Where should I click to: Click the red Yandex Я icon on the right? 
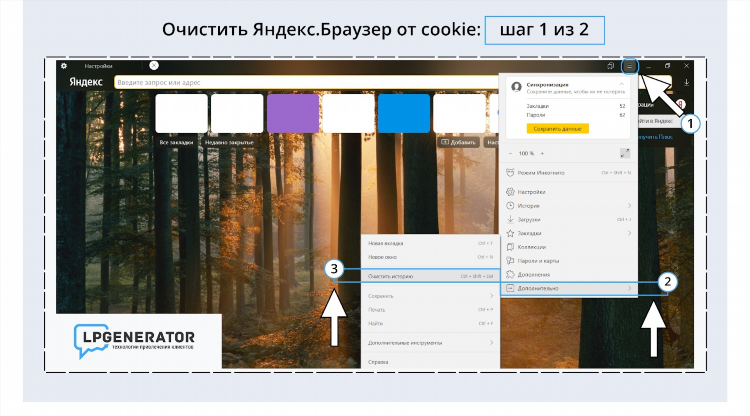coord(680,104)
